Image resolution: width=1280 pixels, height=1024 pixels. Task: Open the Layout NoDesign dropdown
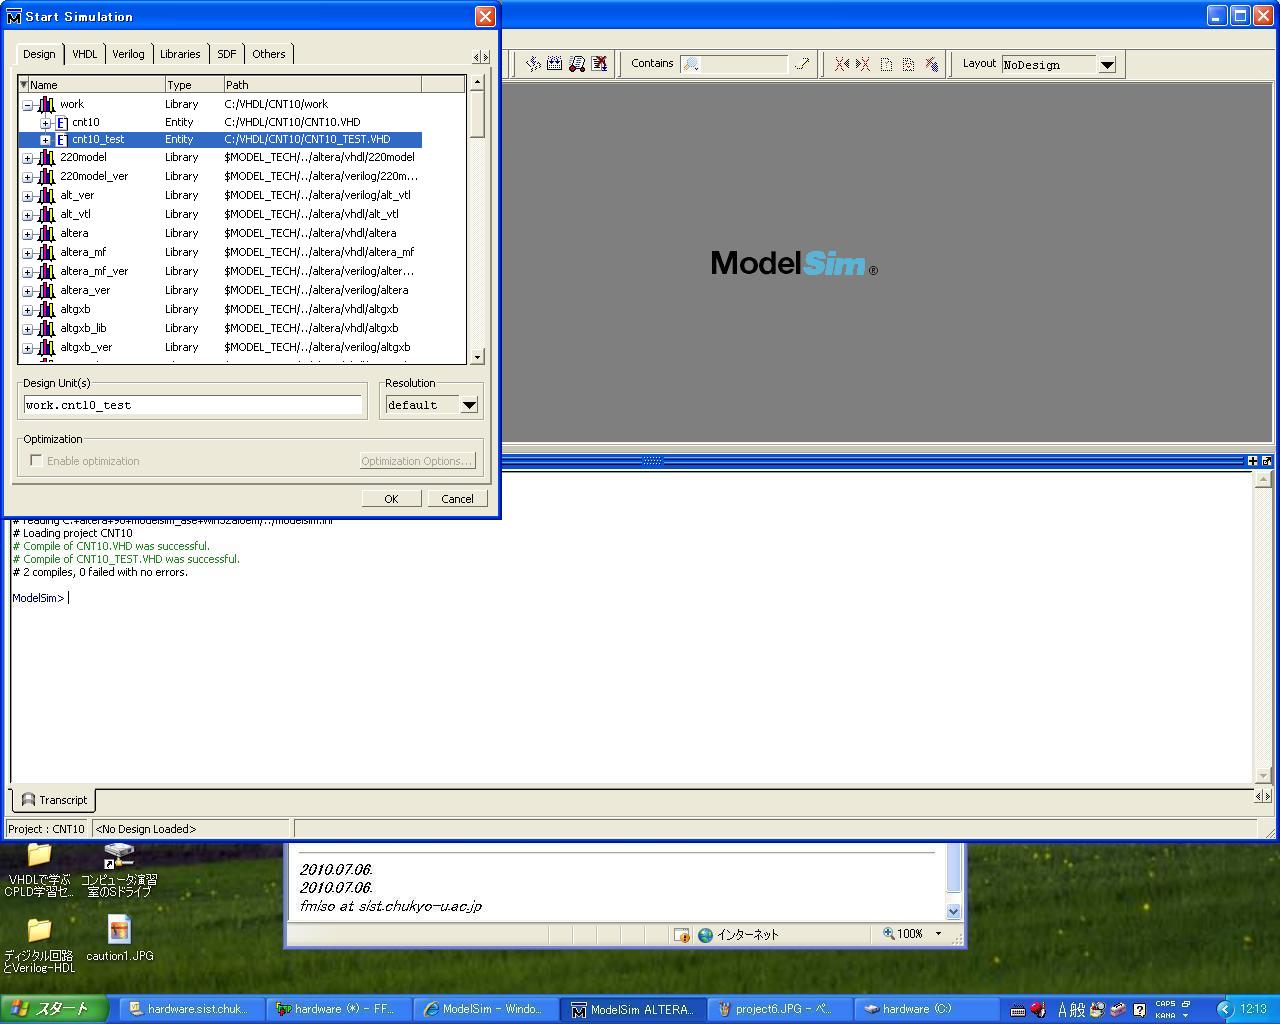[x=1107, y=65]
